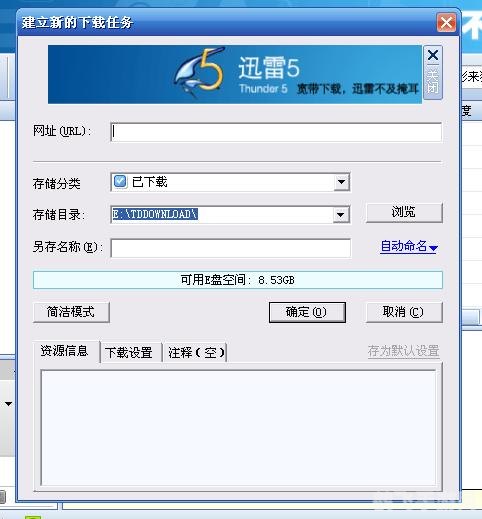Open the 自动命名 naming options

pos(409,247)
